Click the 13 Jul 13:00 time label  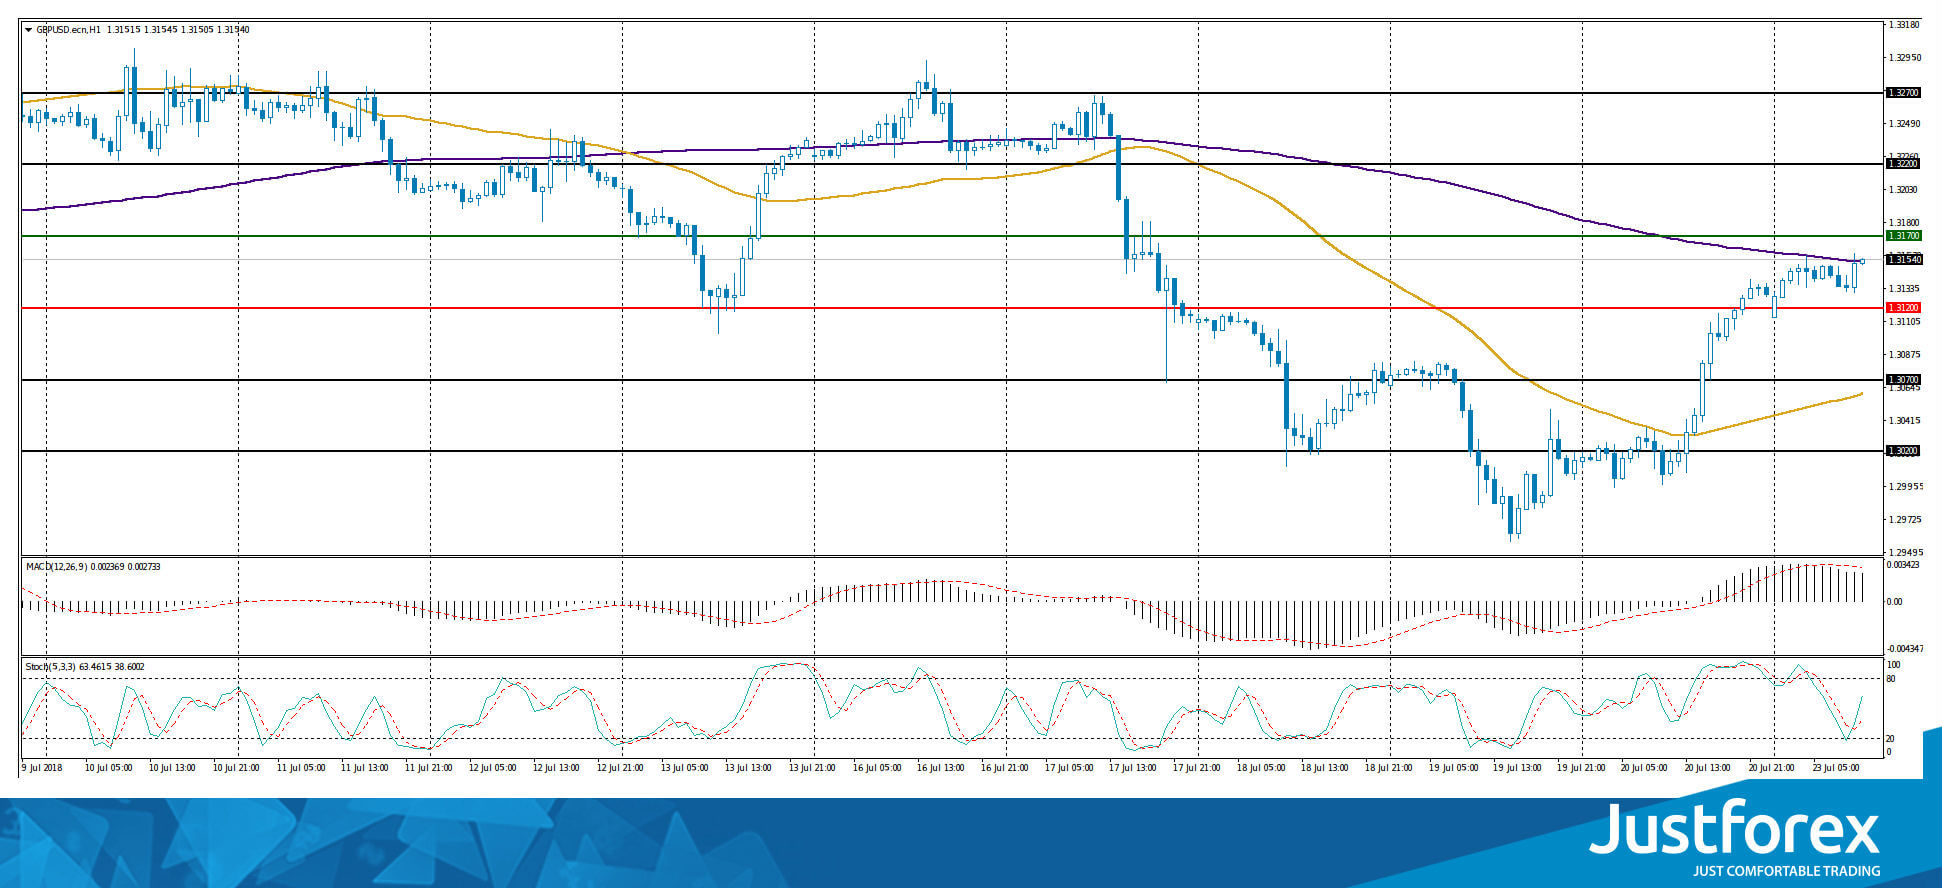click(x=749, y=768)
